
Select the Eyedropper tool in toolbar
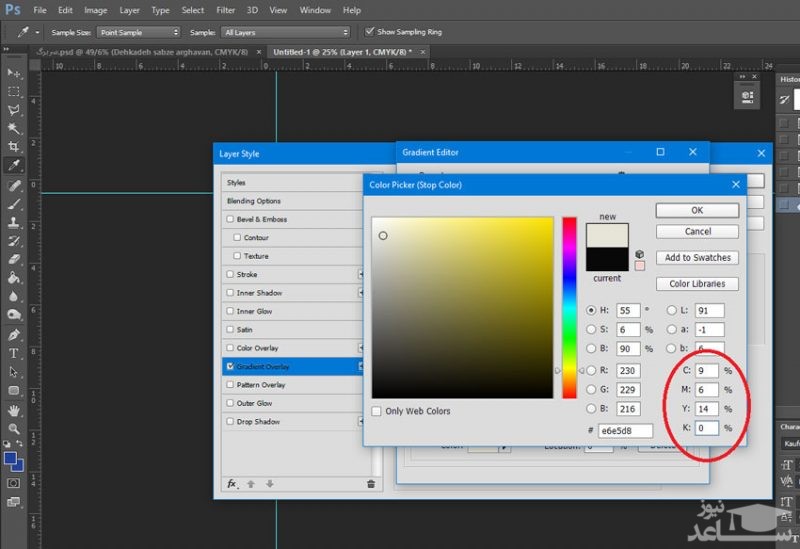click(14, 166)
